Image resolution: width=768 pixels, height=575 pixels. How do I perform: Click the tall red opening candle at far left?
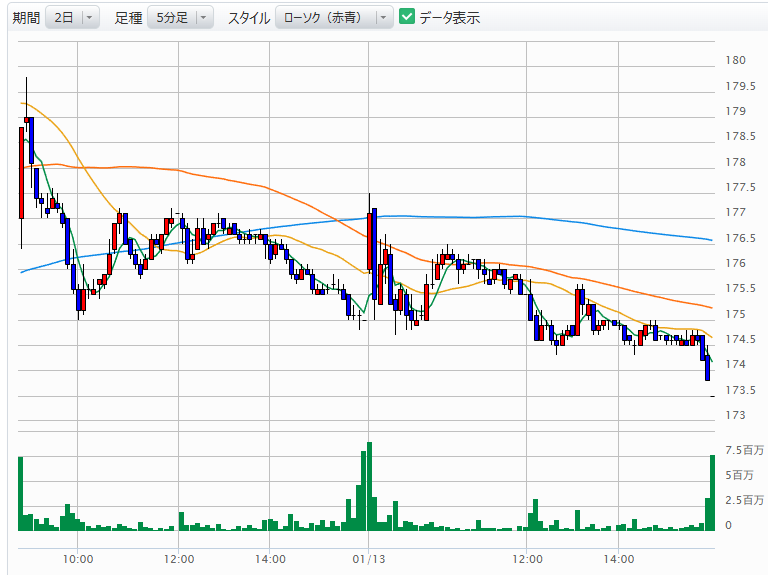(x=20, y=170)
